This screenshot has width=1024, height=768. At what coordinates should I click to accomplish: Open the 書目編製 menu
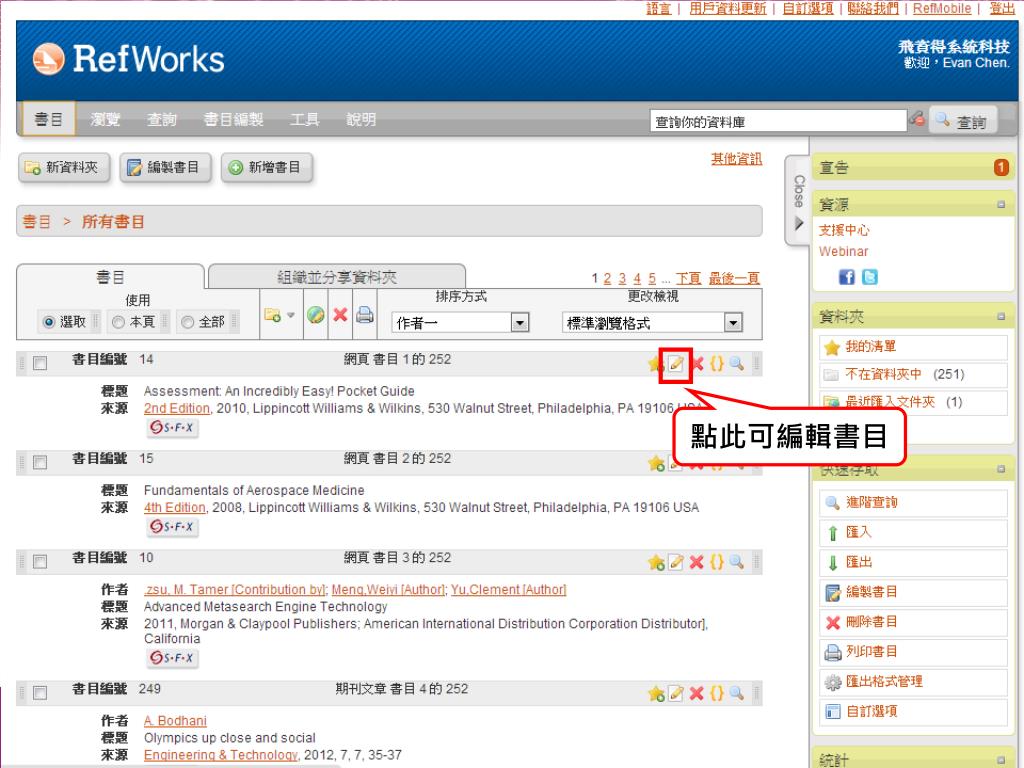point(233,120)
